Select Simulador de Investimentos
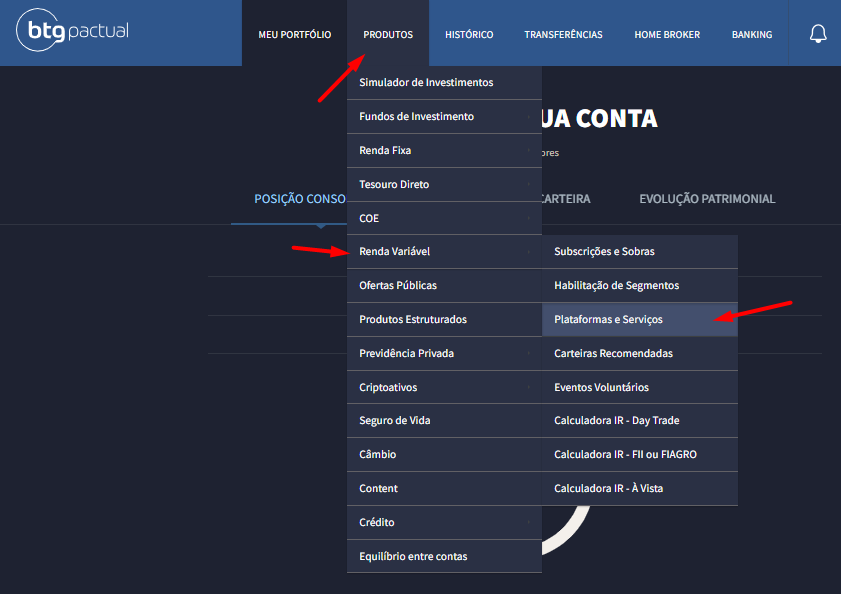Image resolution: width=841 pixels, height=594 pixels. click(444, 83)
